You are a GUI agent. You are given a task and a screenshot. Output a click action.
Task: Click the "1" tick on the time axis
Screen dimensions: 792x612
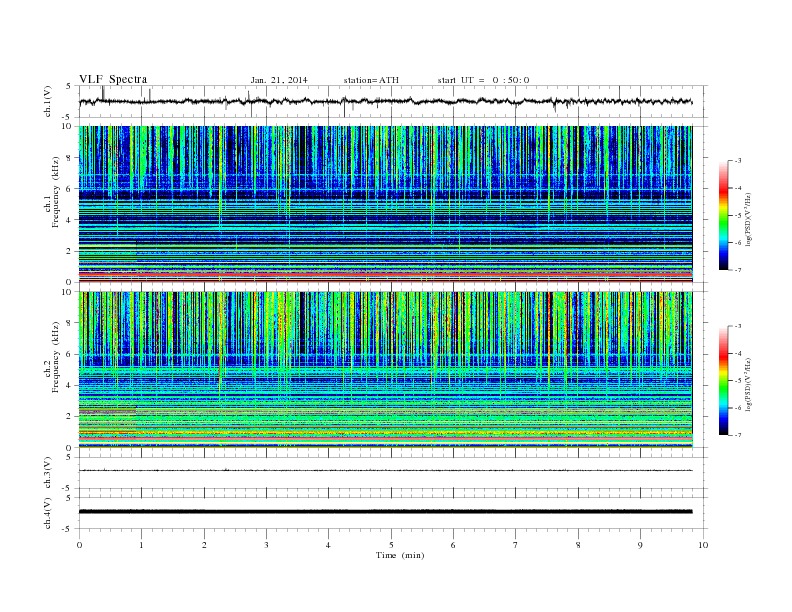click(x=141, y=545)
